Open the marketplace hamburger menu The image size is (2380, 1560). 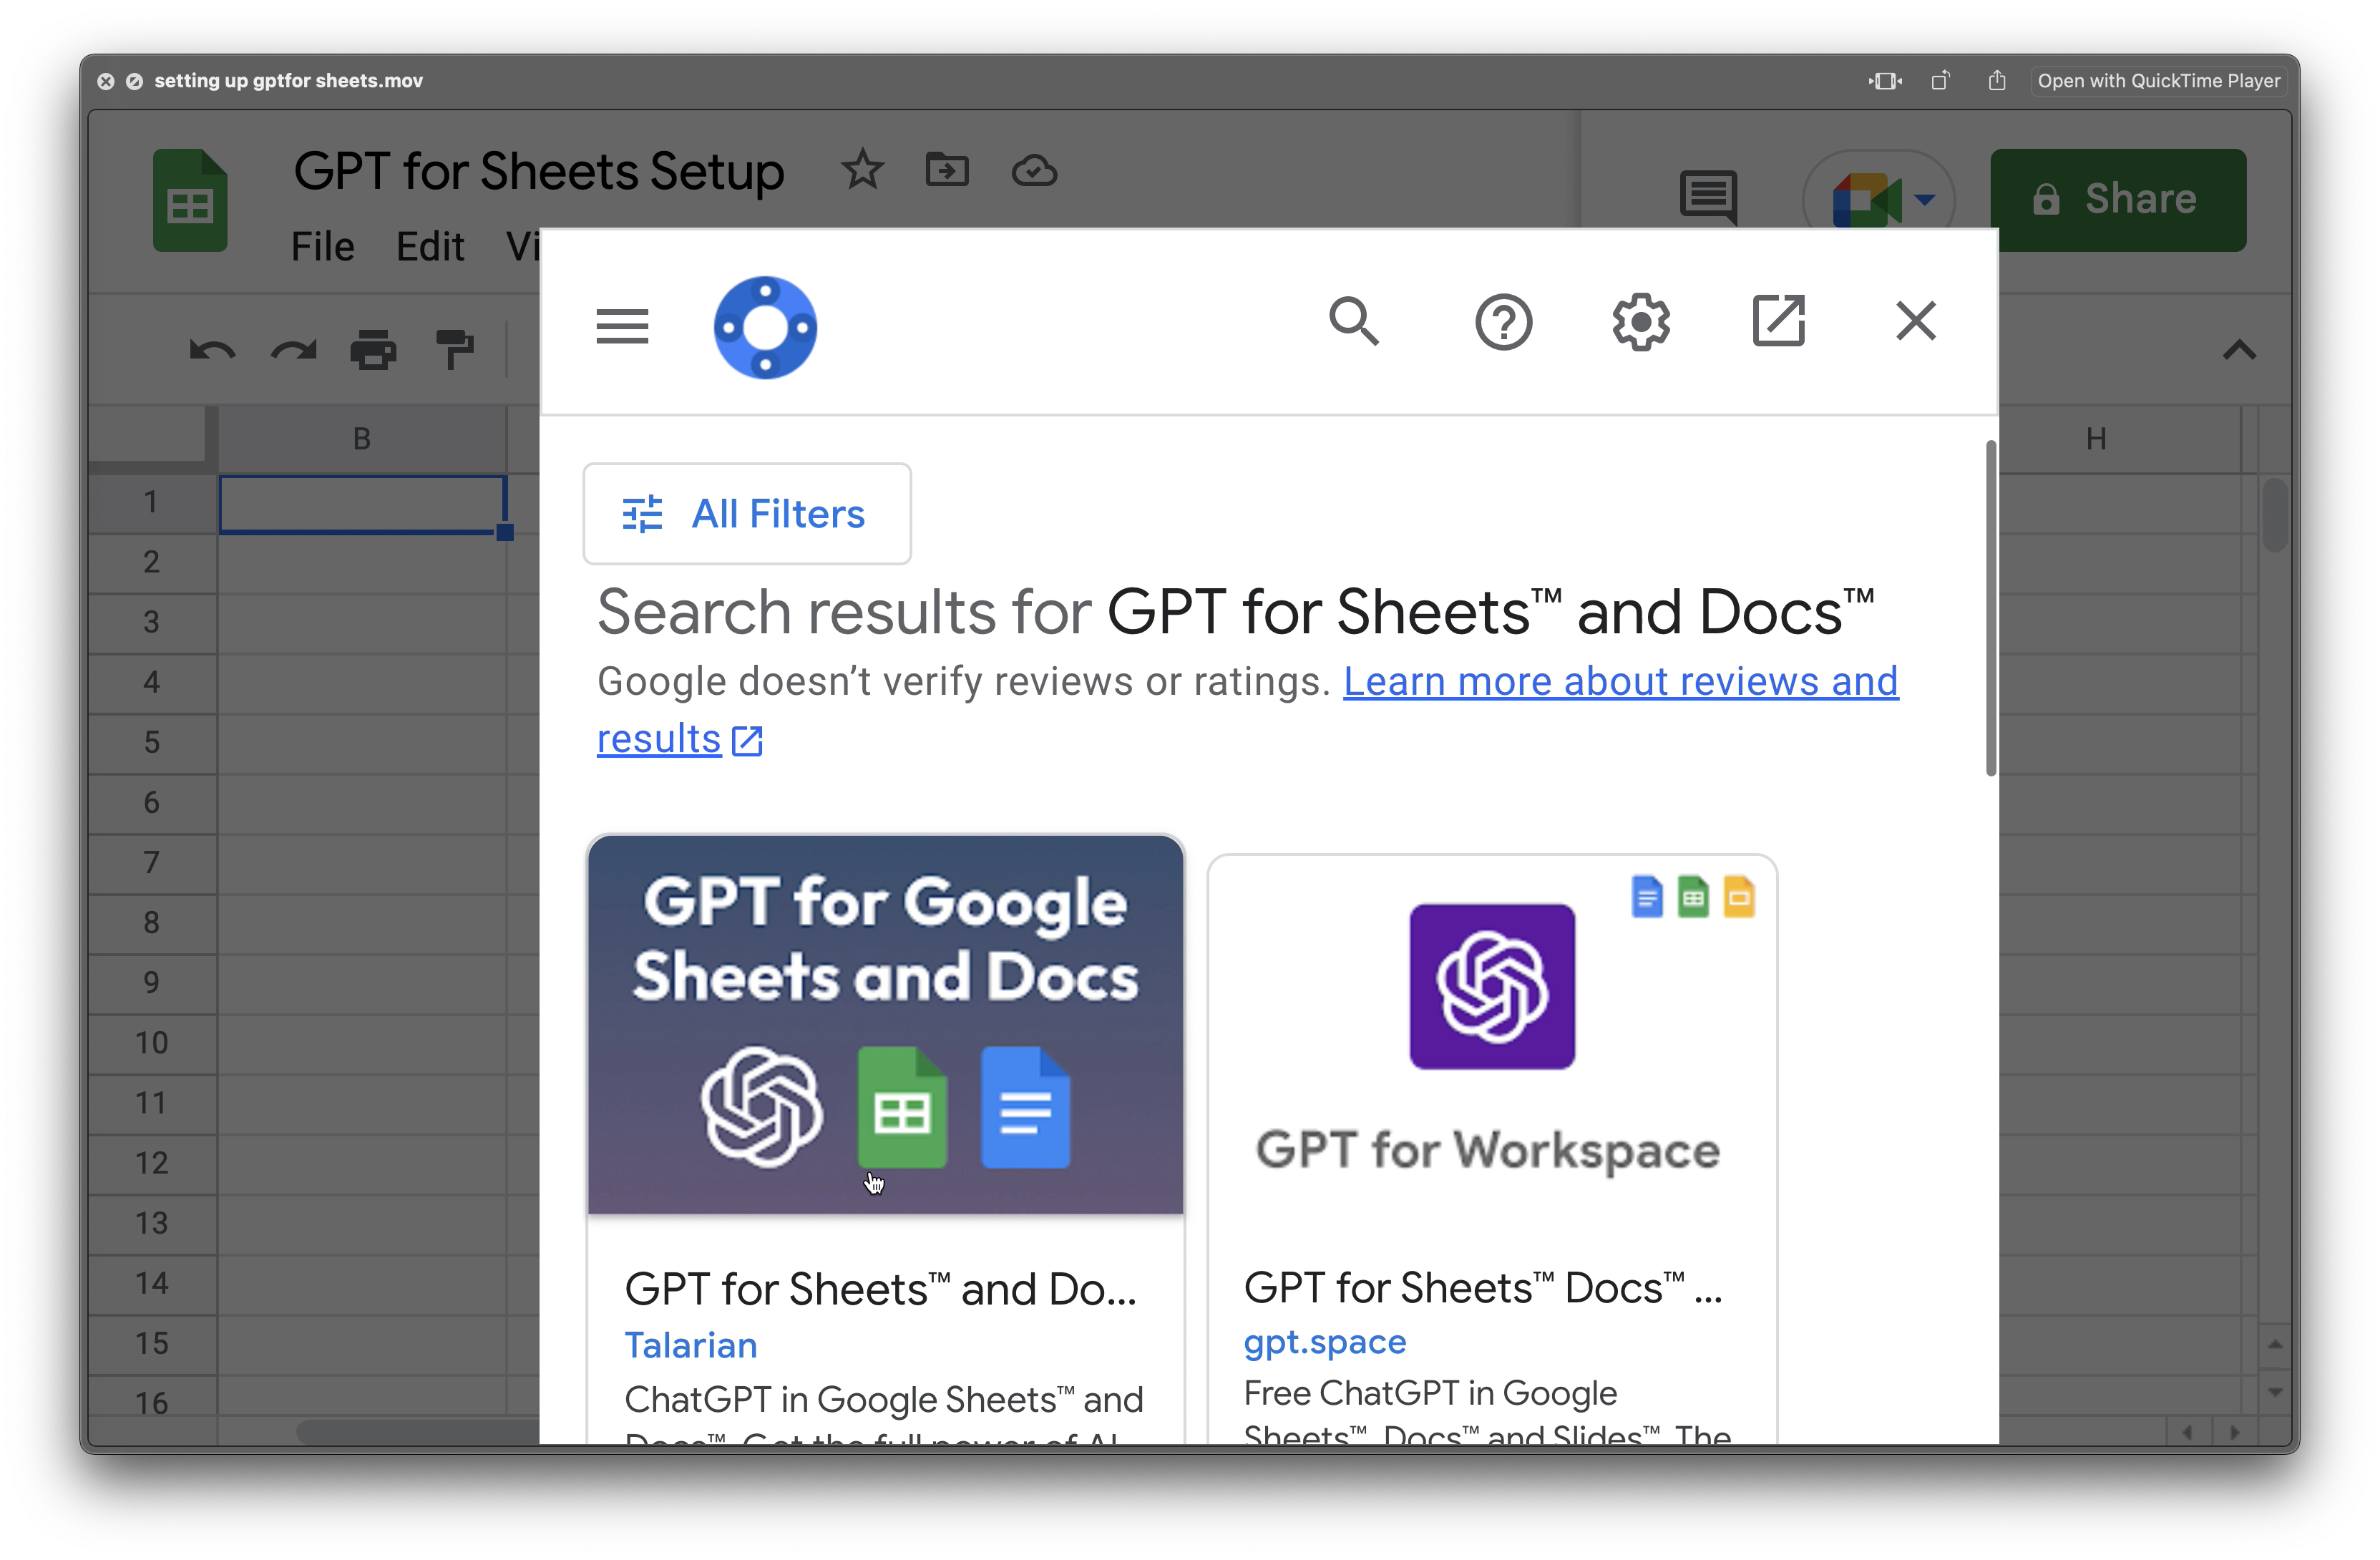click(622, 326)
